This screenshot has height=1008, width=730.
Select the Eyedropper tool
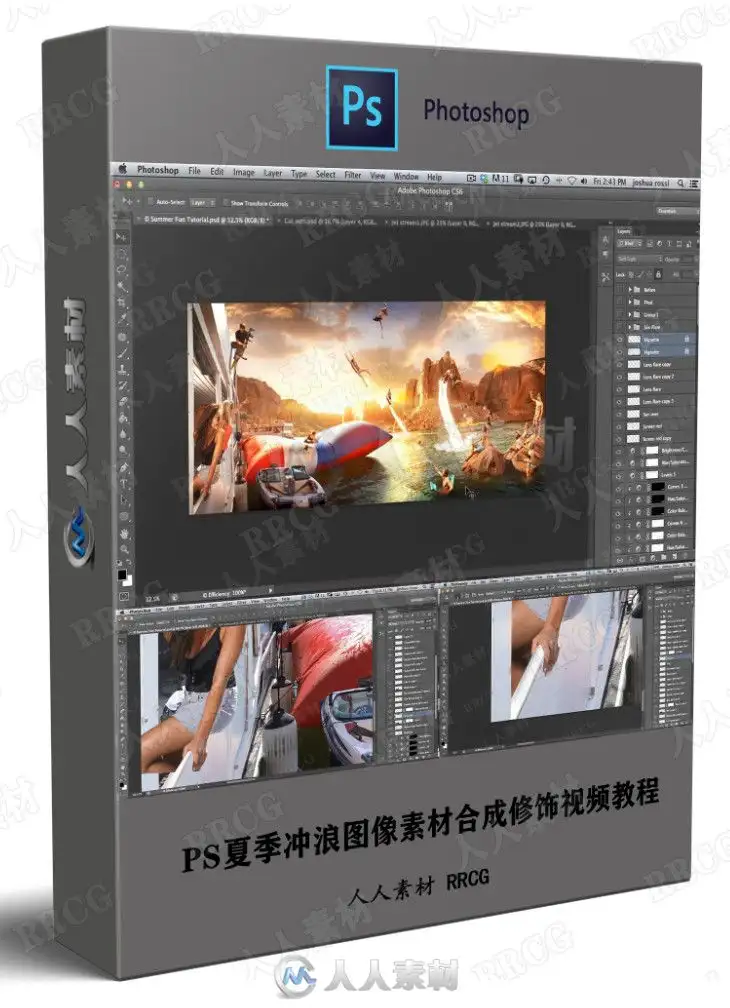point(121,318)
